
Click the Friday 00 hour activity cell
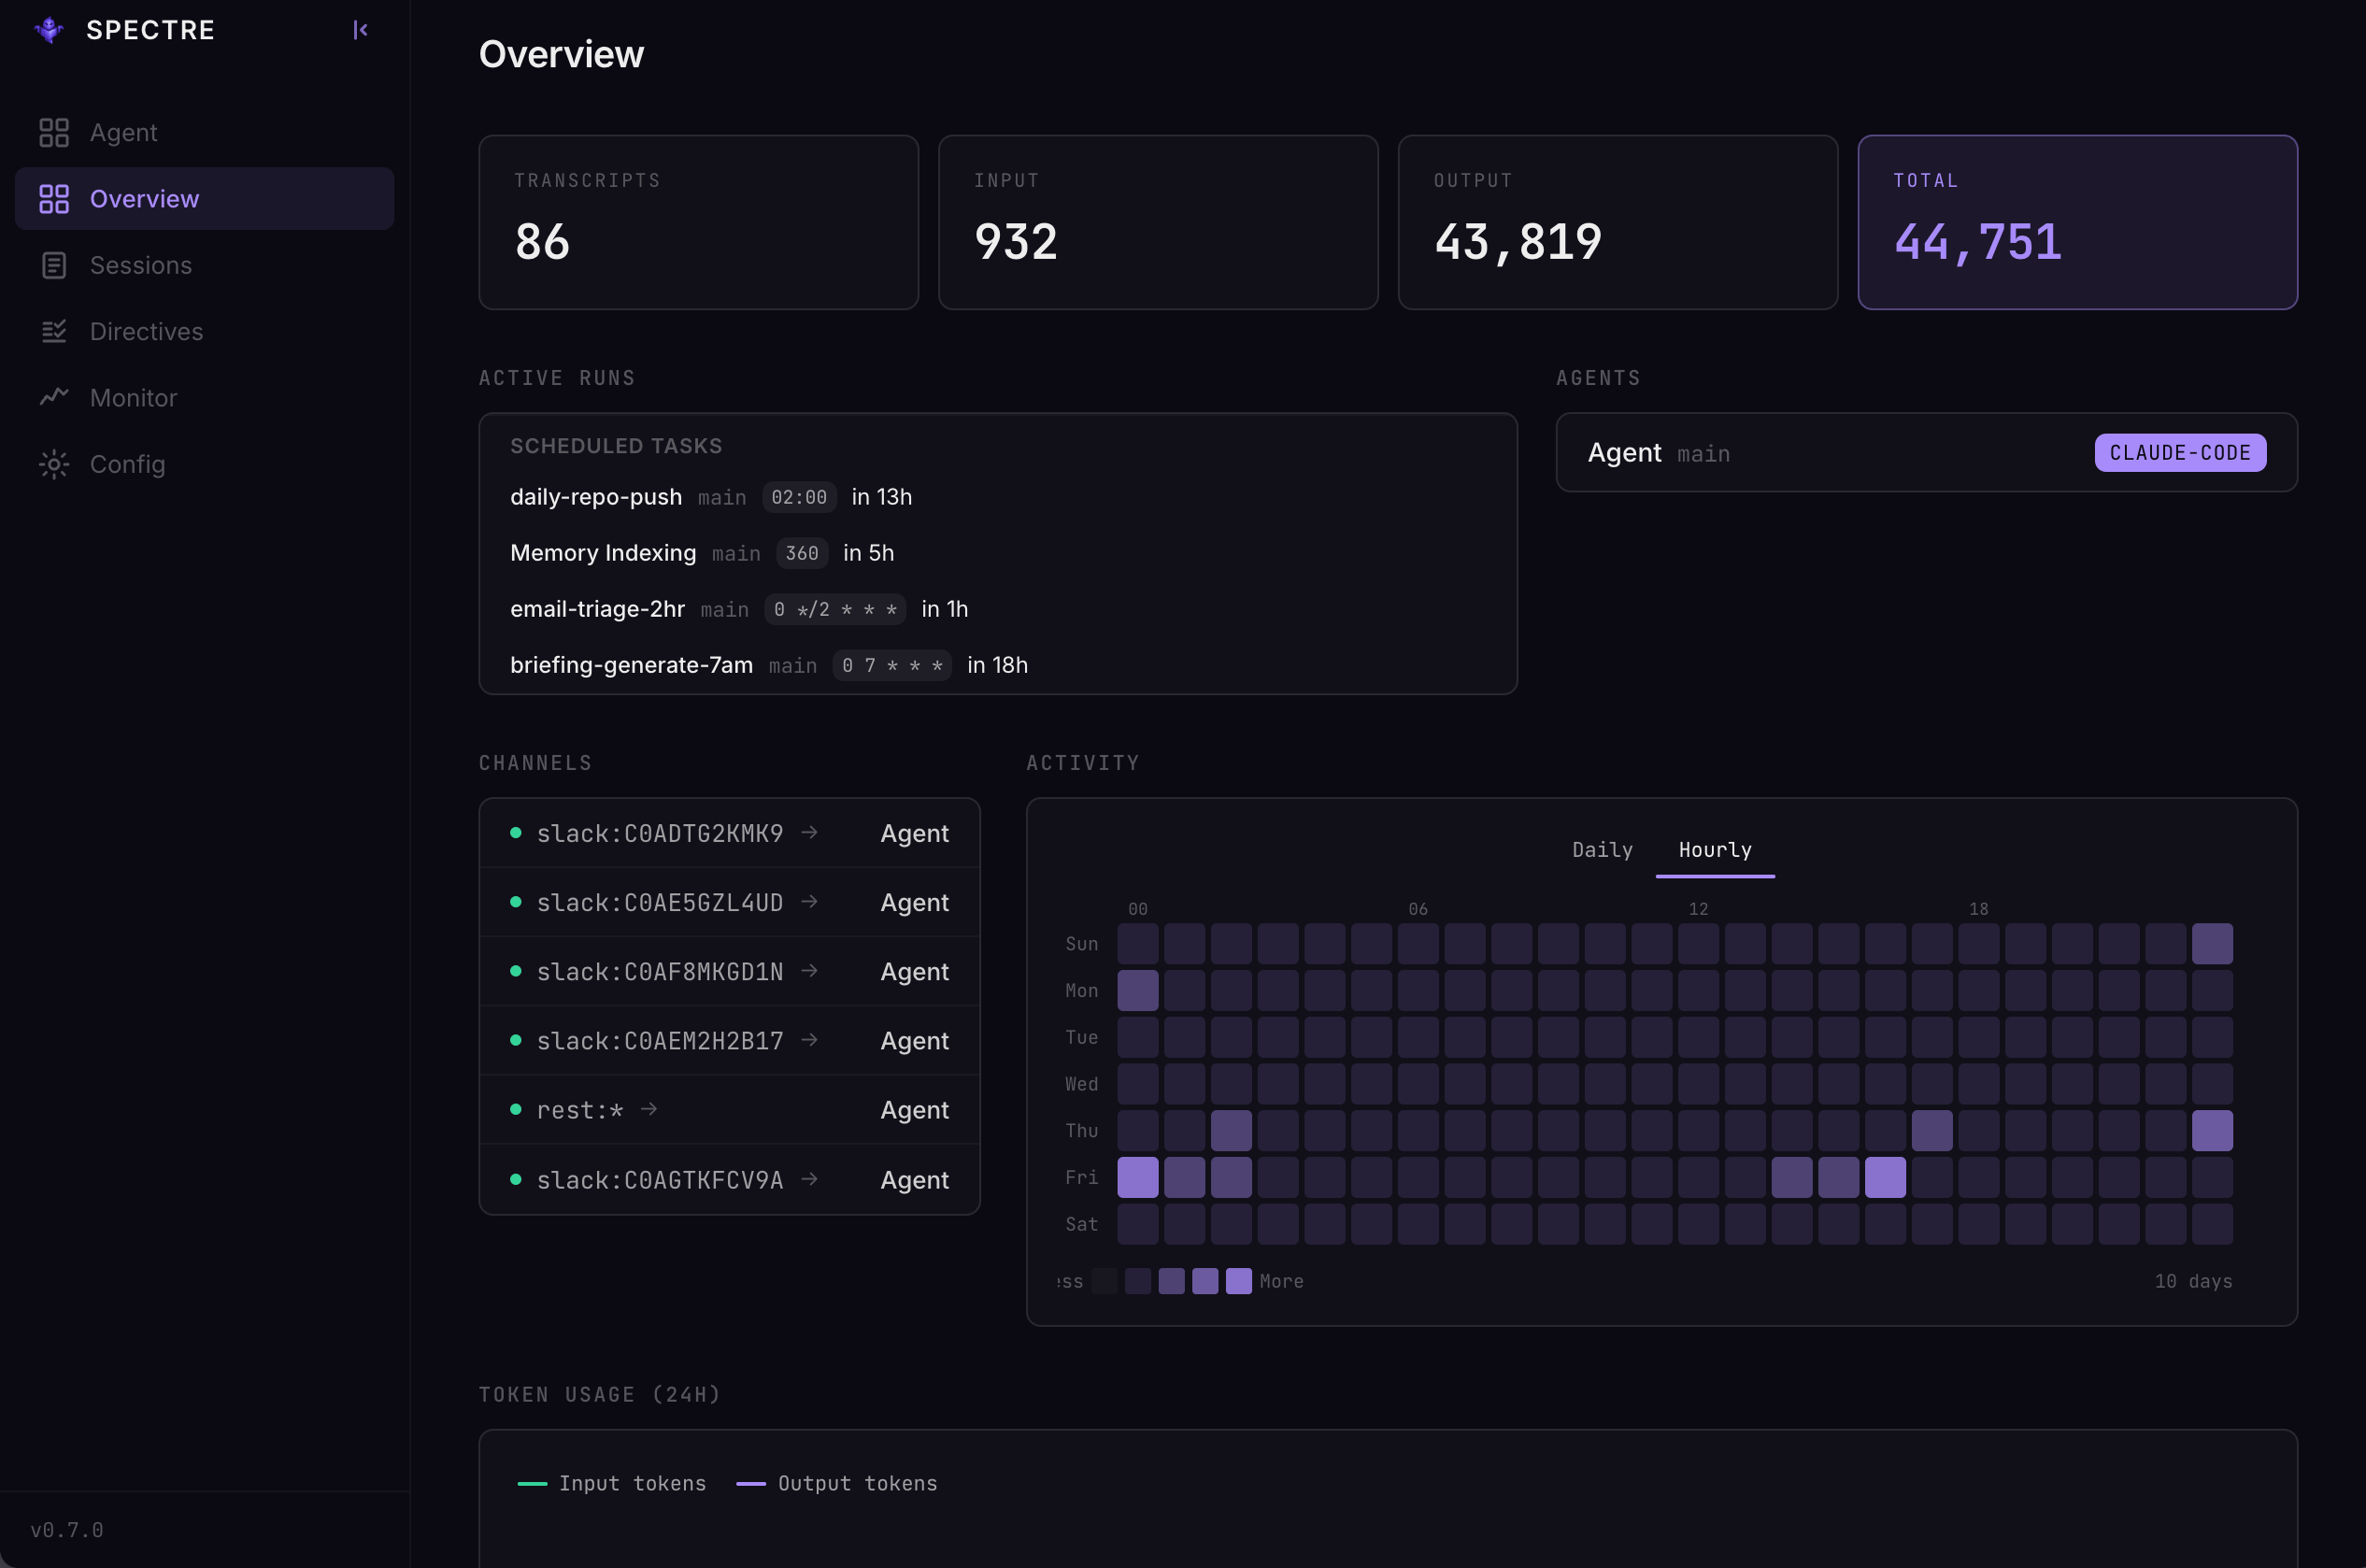click(1138, 1177)
